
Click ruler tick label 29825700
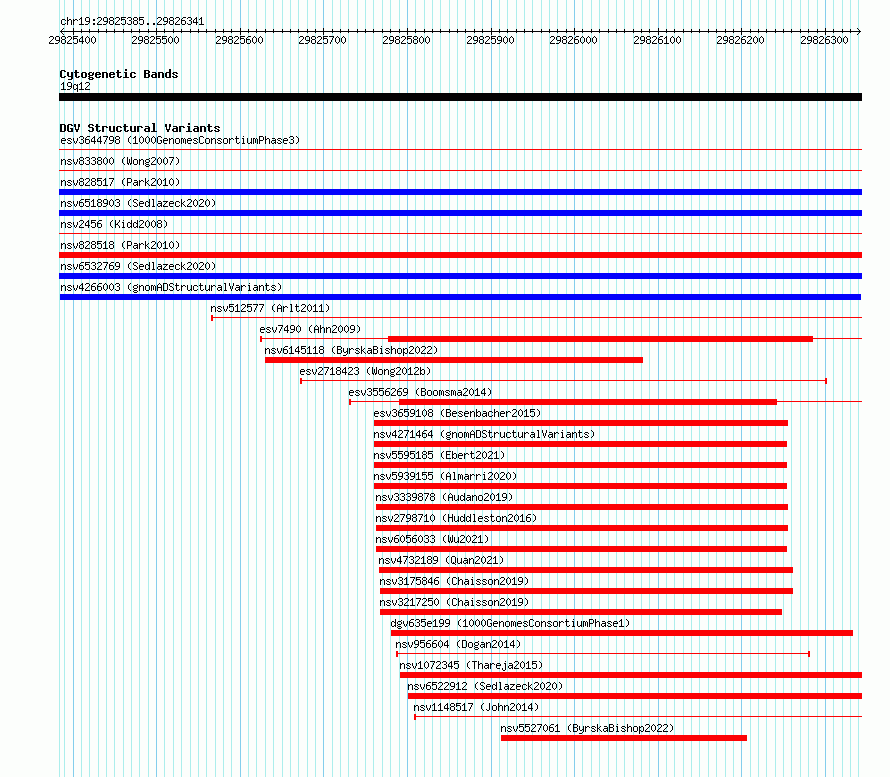point(322,40)
